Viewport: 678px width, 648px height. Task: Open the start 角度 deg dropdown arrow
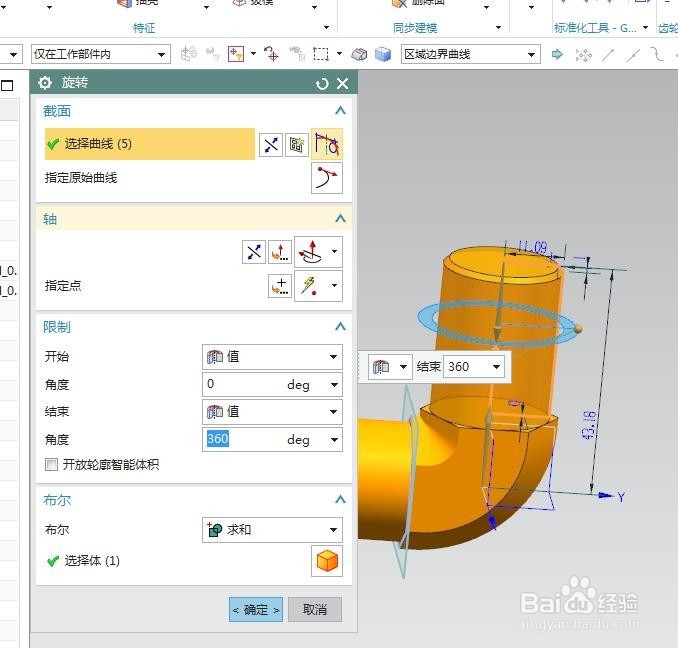point(334,384)
